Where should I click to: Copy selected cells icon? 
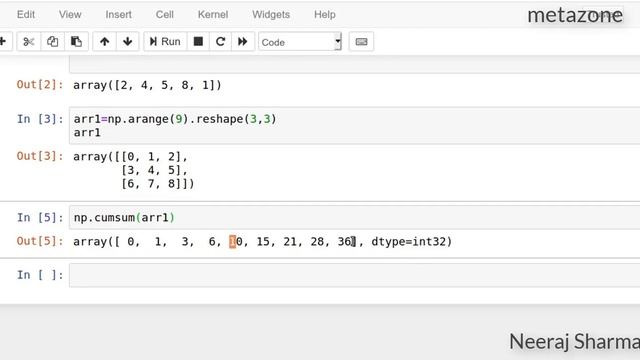(x=52, y=42)
